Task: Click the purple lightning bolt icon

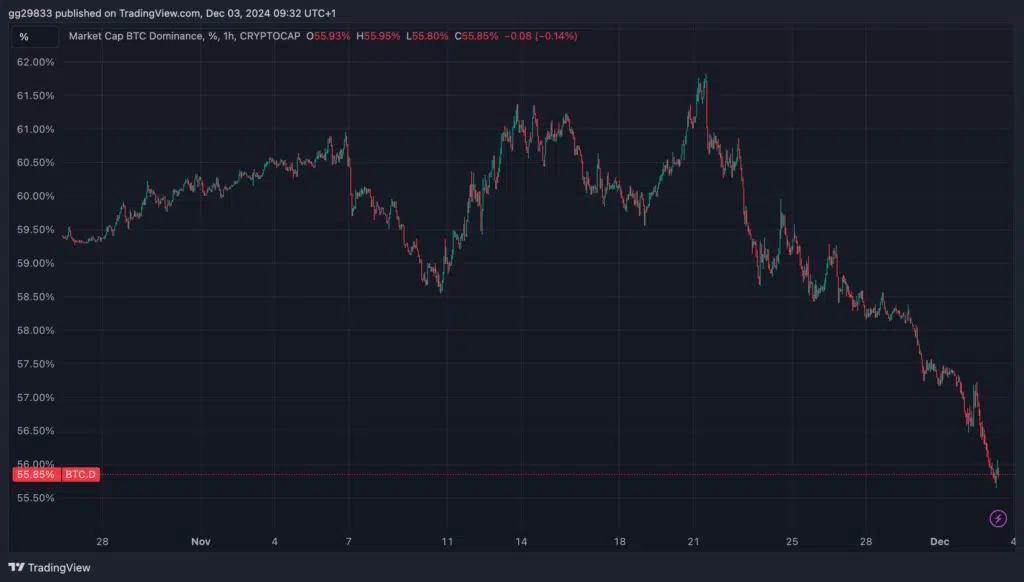Action: pos(997,517)
